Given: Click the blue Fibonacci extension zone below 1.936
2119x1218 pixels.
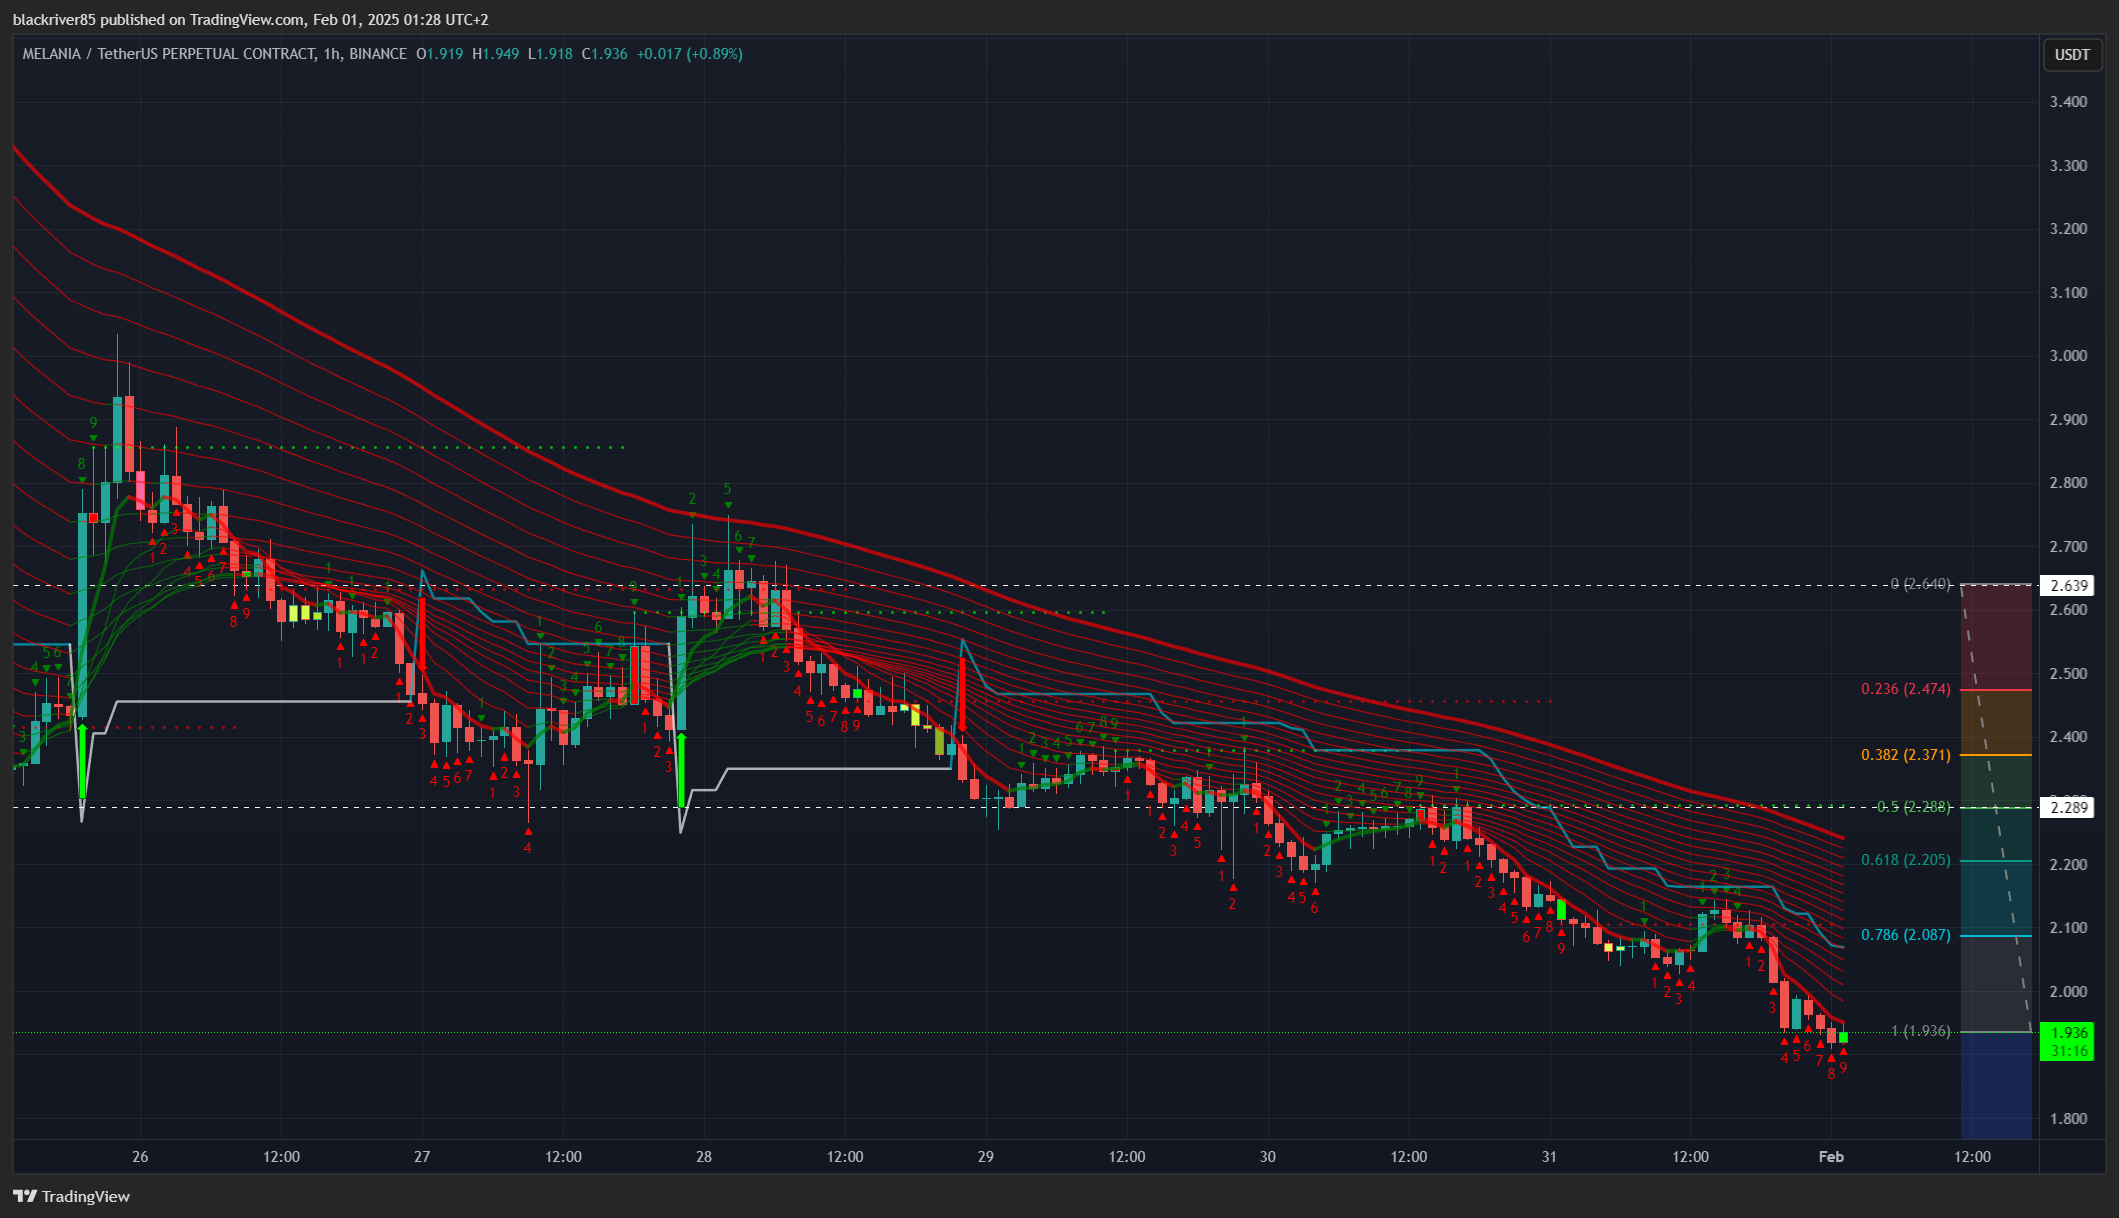Looking at the screenshot, I should [x=1996, y=1085].
